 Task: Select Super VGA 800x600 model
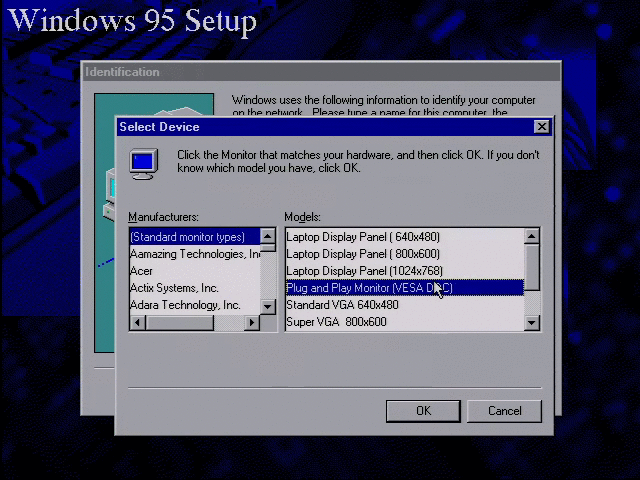click(404, 322)
